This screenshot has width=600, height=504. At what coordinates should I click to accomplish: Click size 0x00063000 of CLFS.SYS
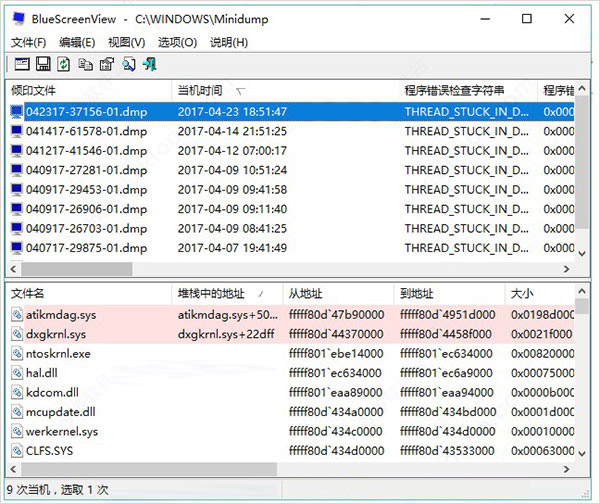tap(543, 451)
